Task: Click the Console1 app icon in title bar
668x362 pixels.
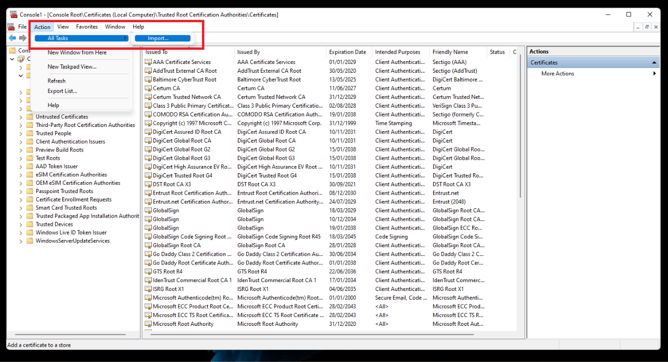Action: [13, 14]
